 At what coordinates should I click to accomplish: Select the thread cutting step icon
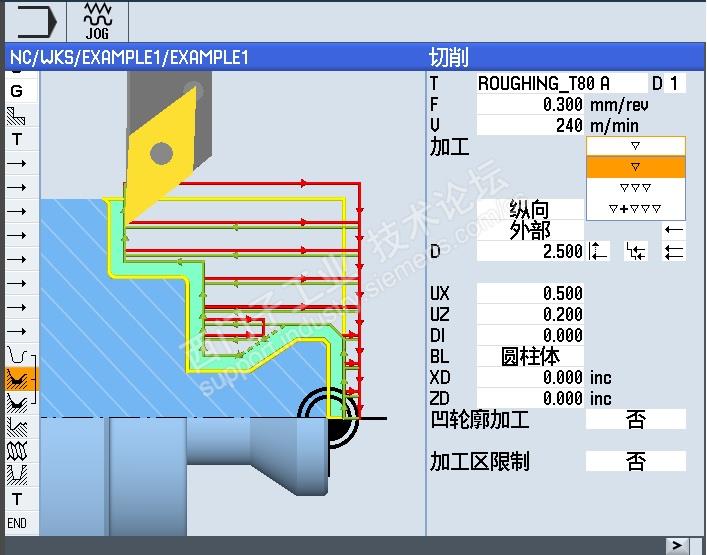tap(17, 451)
